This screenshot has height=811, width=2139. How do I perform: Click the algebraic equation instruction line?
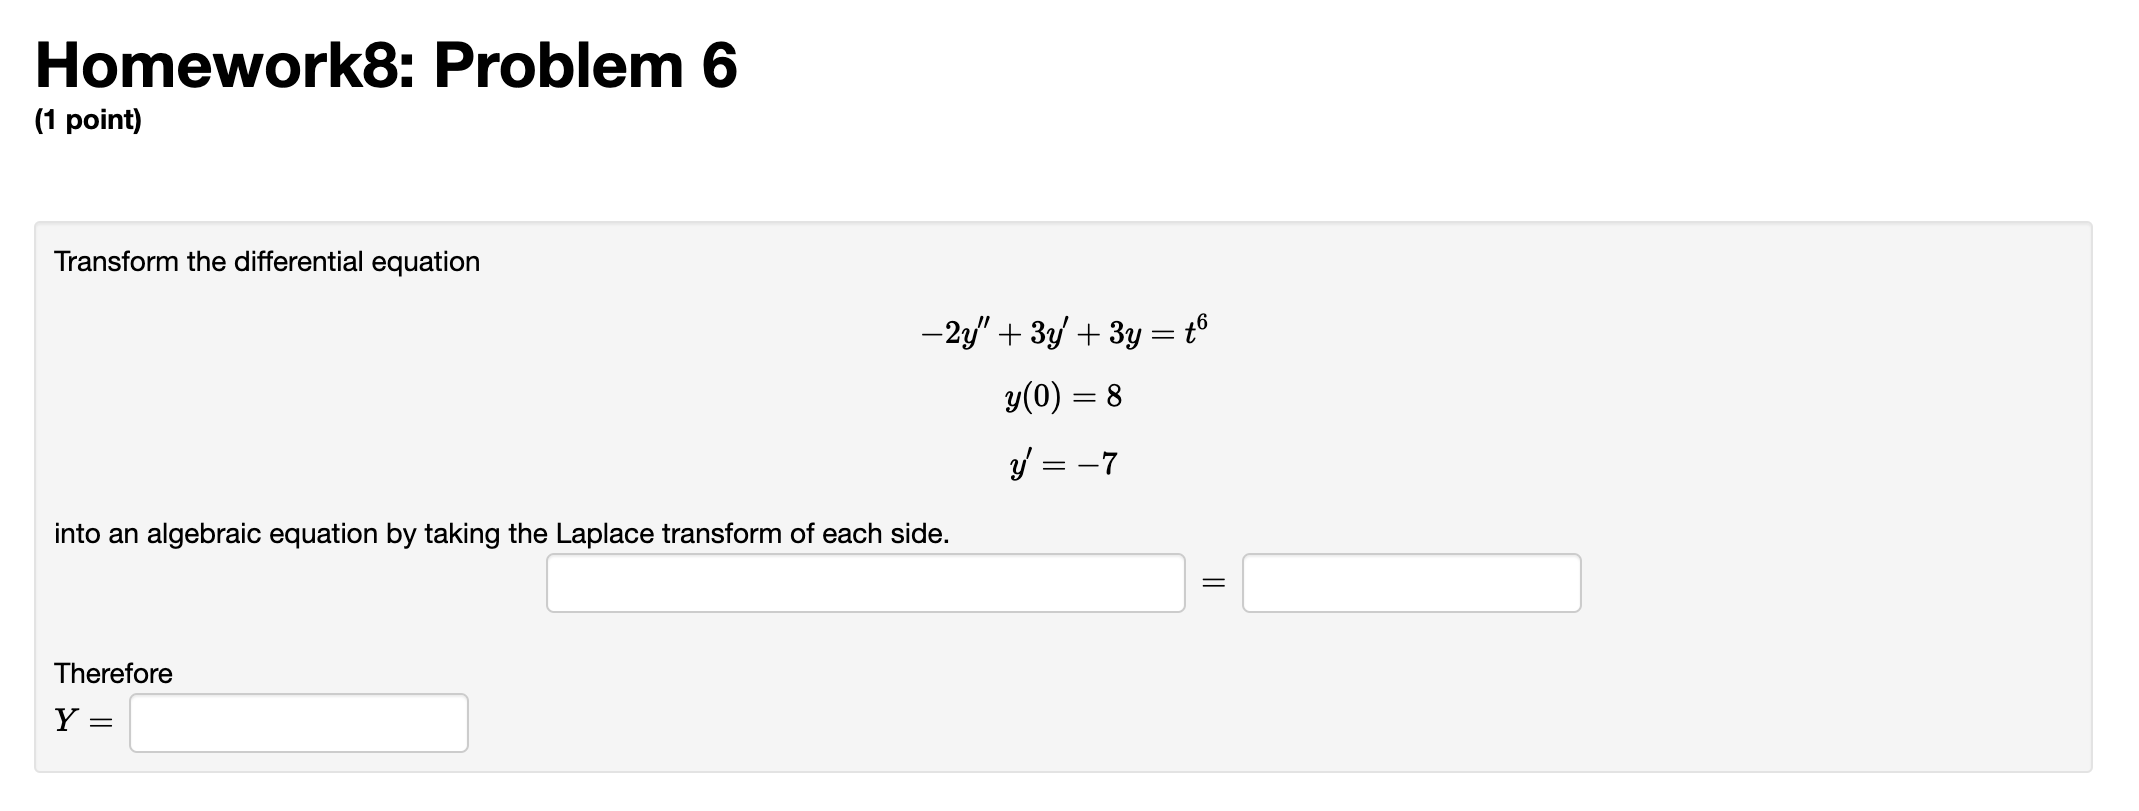[498, 534]
